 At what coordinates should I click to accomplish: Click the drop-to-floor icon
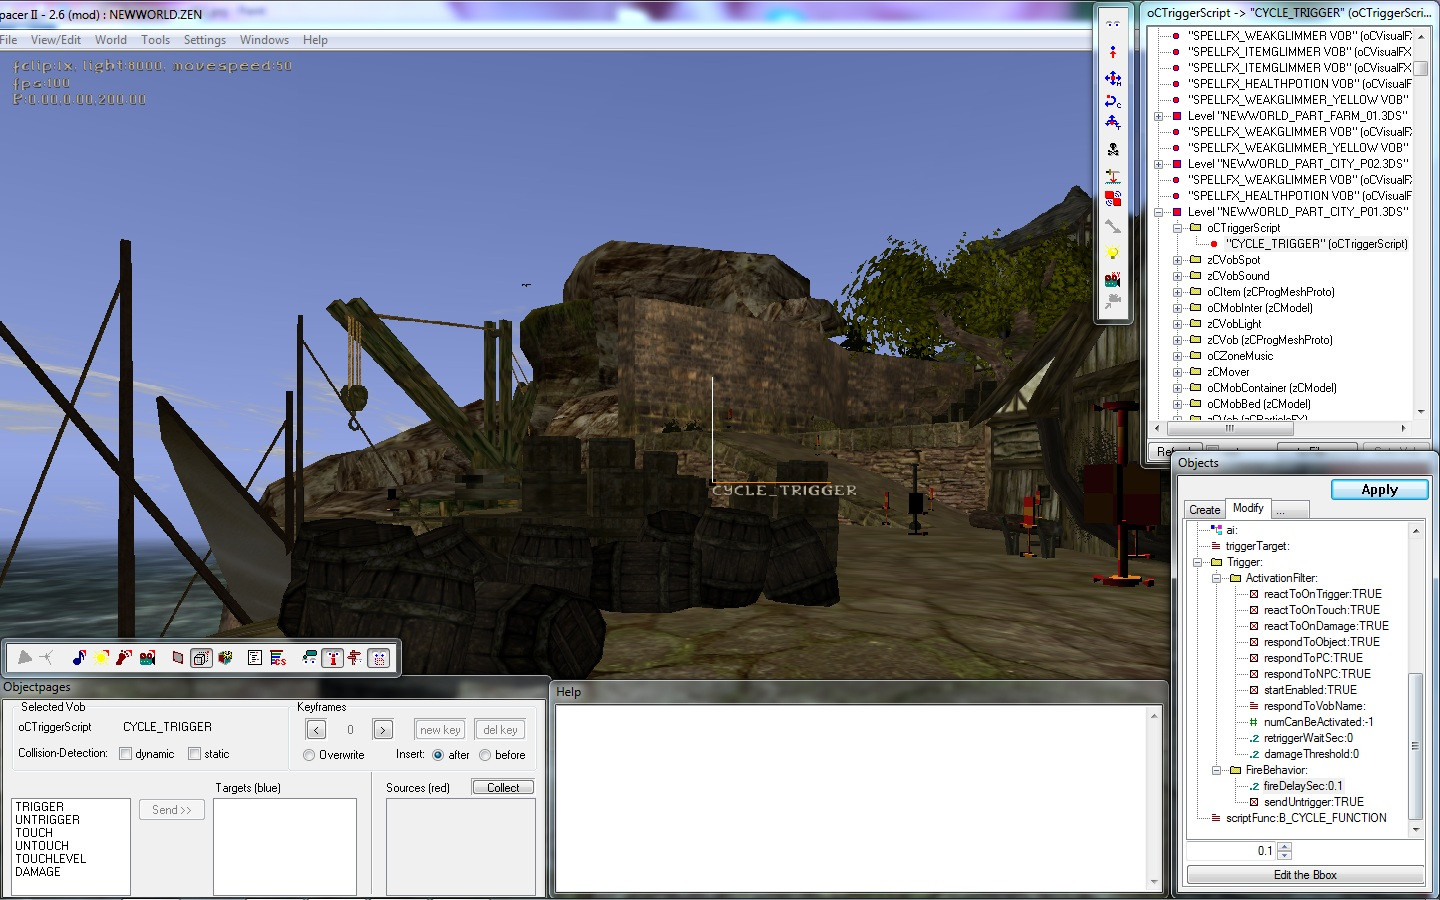[x=1112, y=176]
